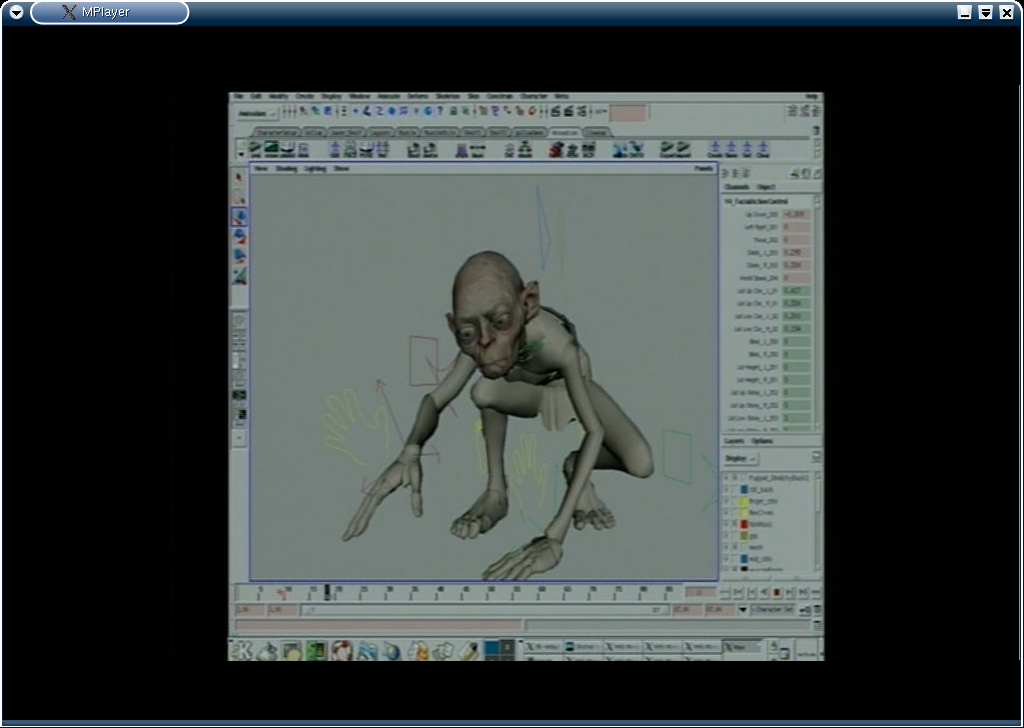Select the Show Manipulator tool in toolbox
Screen dimensions: 1024x728
click(239, 276)
